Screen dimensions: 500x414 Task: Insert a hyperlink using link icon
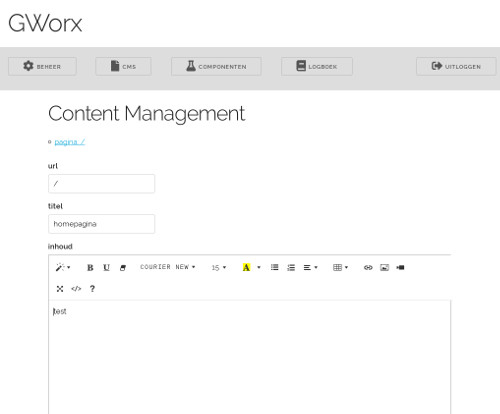368,267
